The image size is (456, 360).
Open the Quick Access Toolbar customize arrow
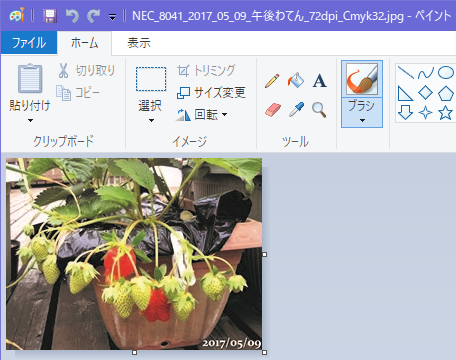pyautogui.click(x=113, y=17)
